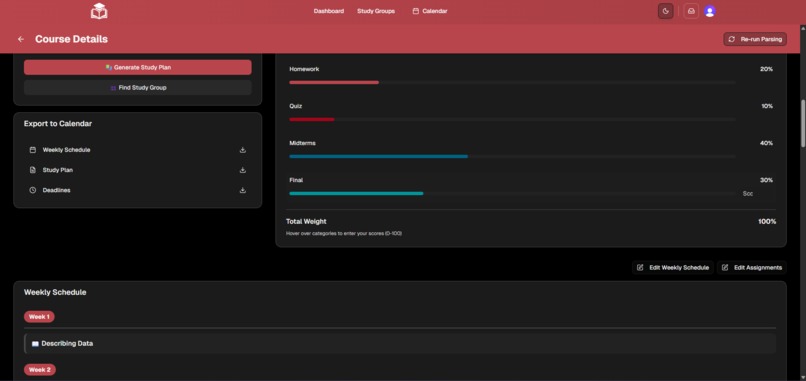Click the Midterms progress bar
The width and height of the screenshot is (806, 381).
[512, 156]
